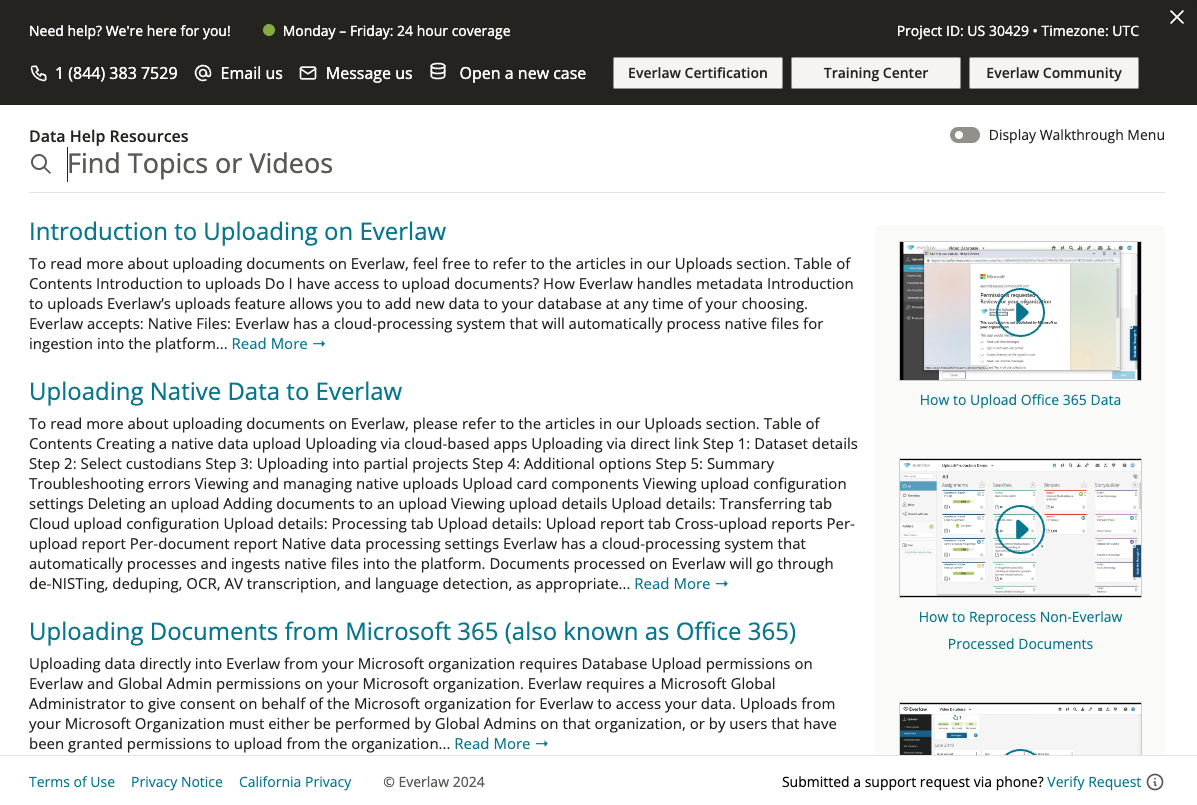Click Read More under Microsoft 365 article
This screenshot has width=1197, height=805.
[x=501, y=744]
